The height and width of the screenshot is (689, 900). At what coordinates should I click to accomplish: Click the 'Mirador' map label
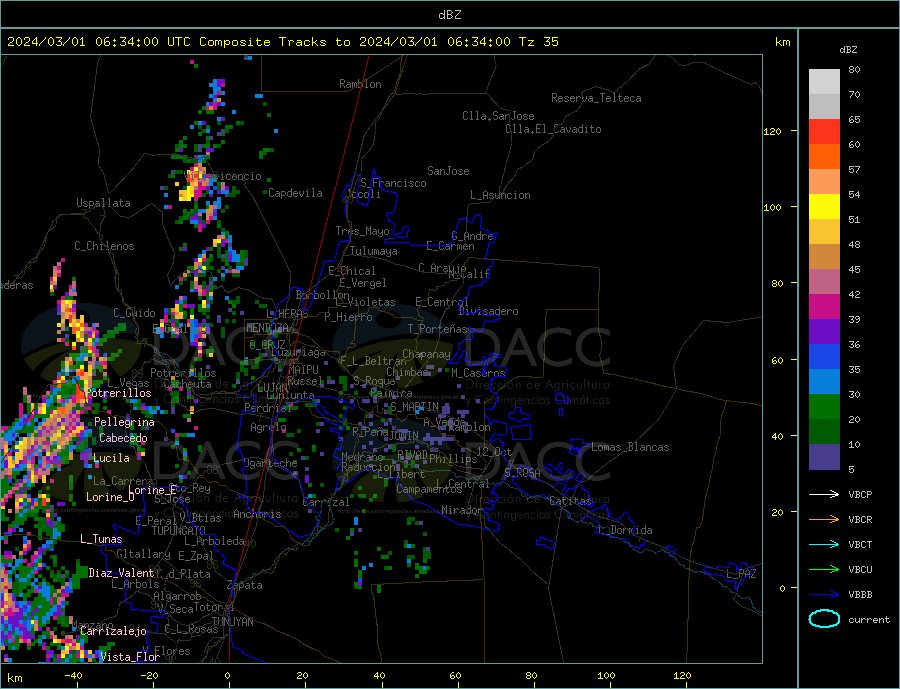pyautogui.click(x=462, y=510)
